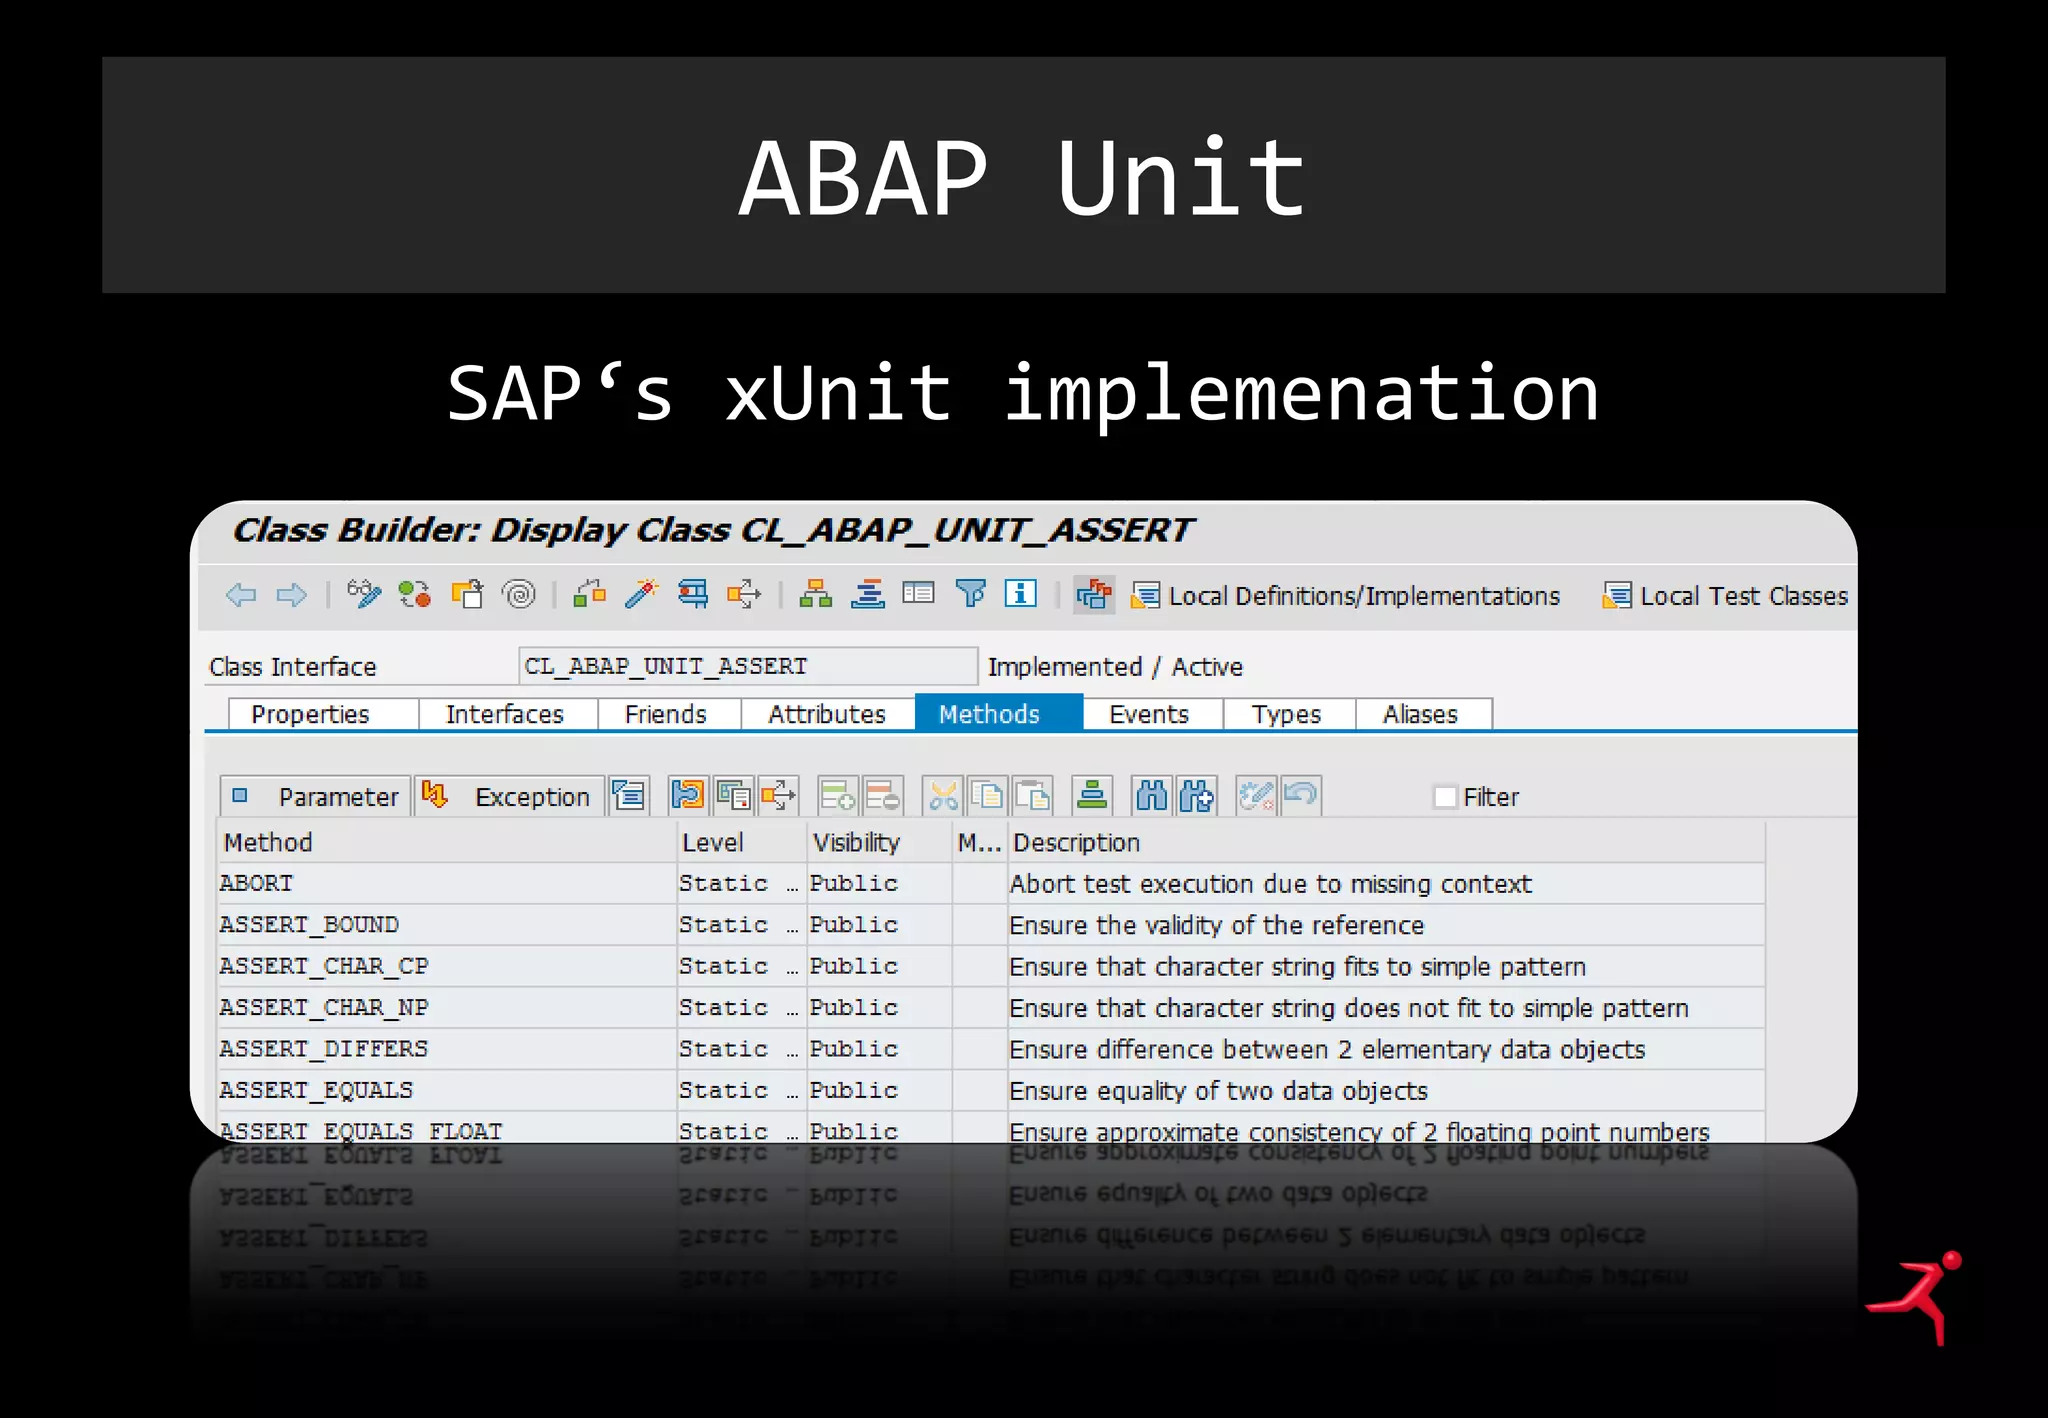2048x1418 pixels.
Task: Click the green stacked Sort icon
Action: [x=1092, y=796]
